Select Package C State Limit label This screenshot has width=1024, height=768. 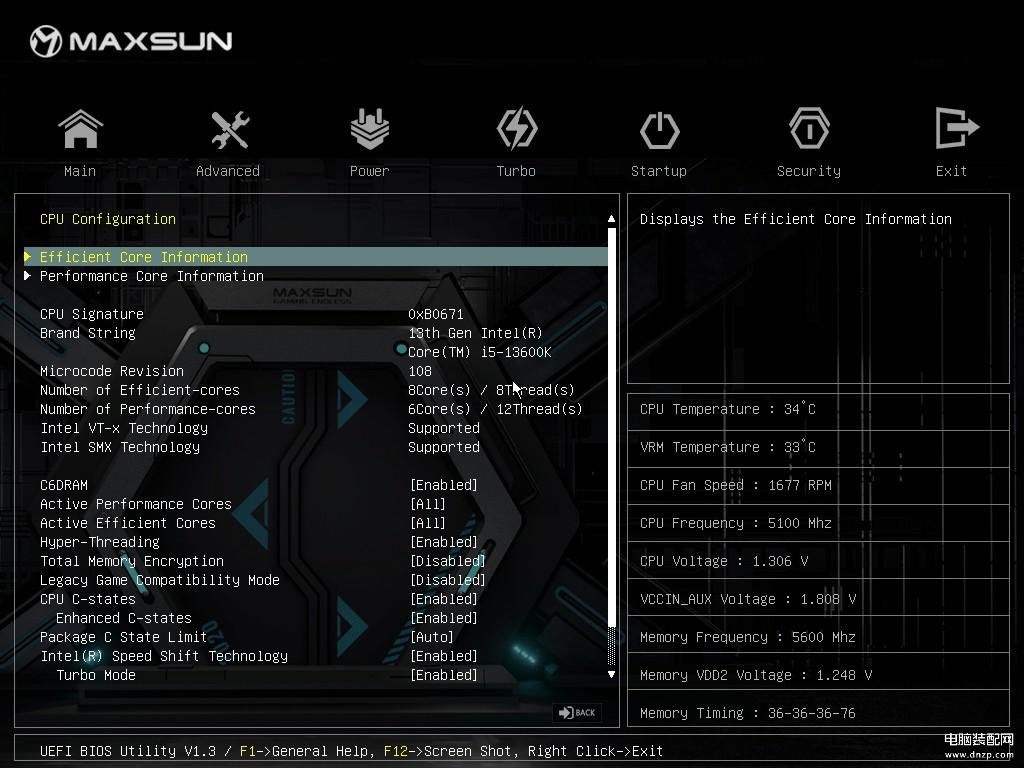coord(123,637)
